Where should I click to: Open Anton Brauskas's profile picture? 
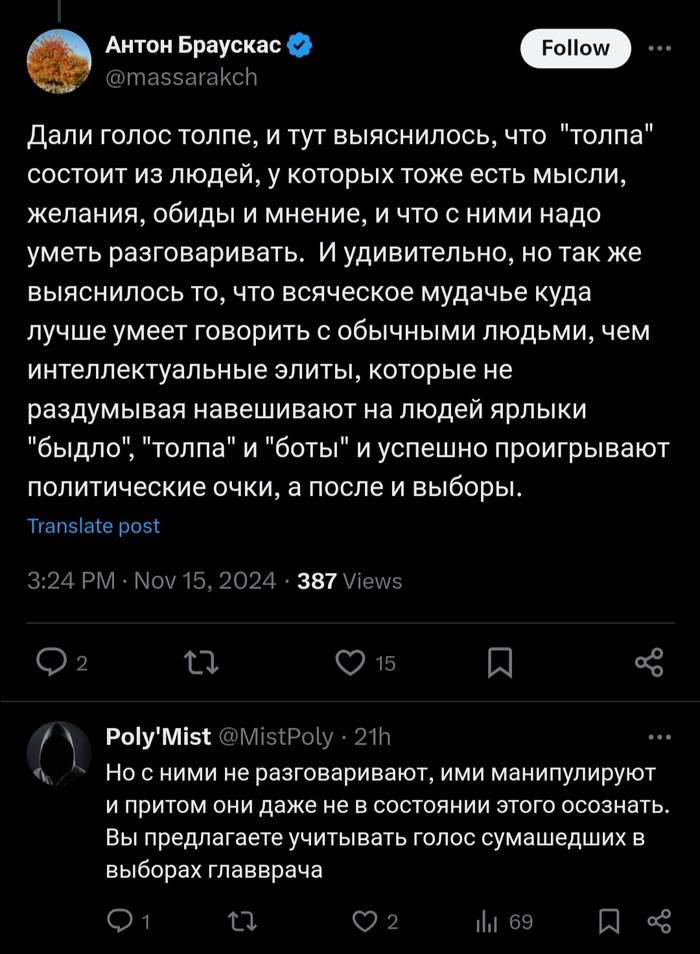[x=60, y=60]
